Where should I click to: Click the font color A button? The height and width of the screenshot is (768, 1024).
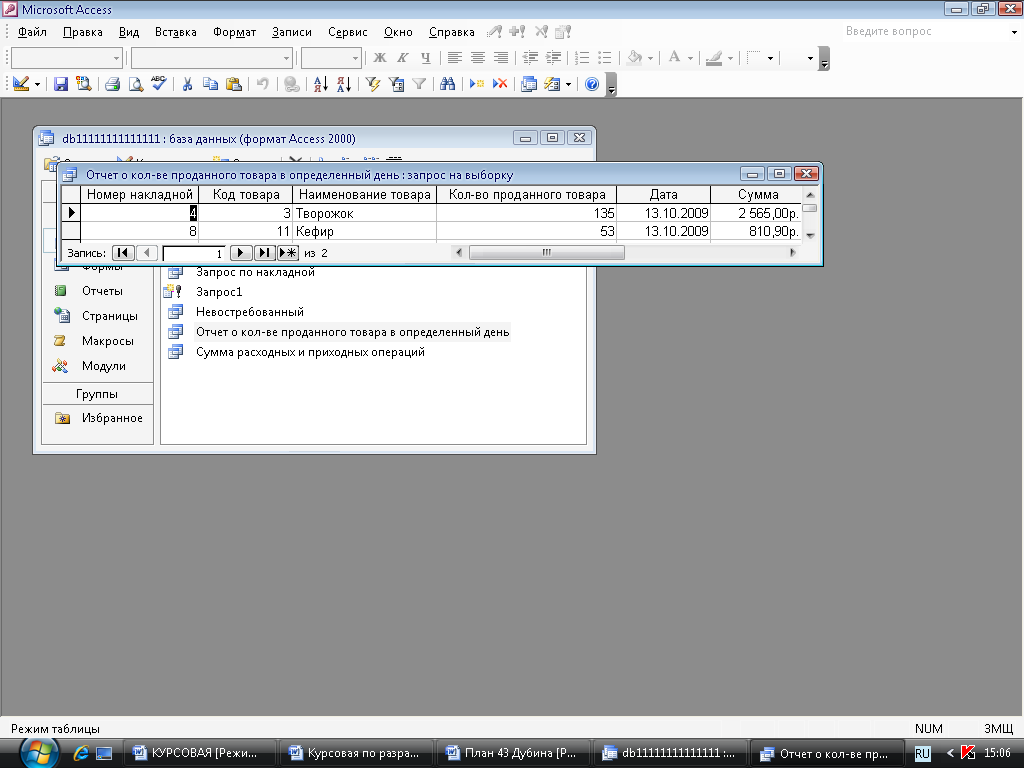click(x=675, y=58)
